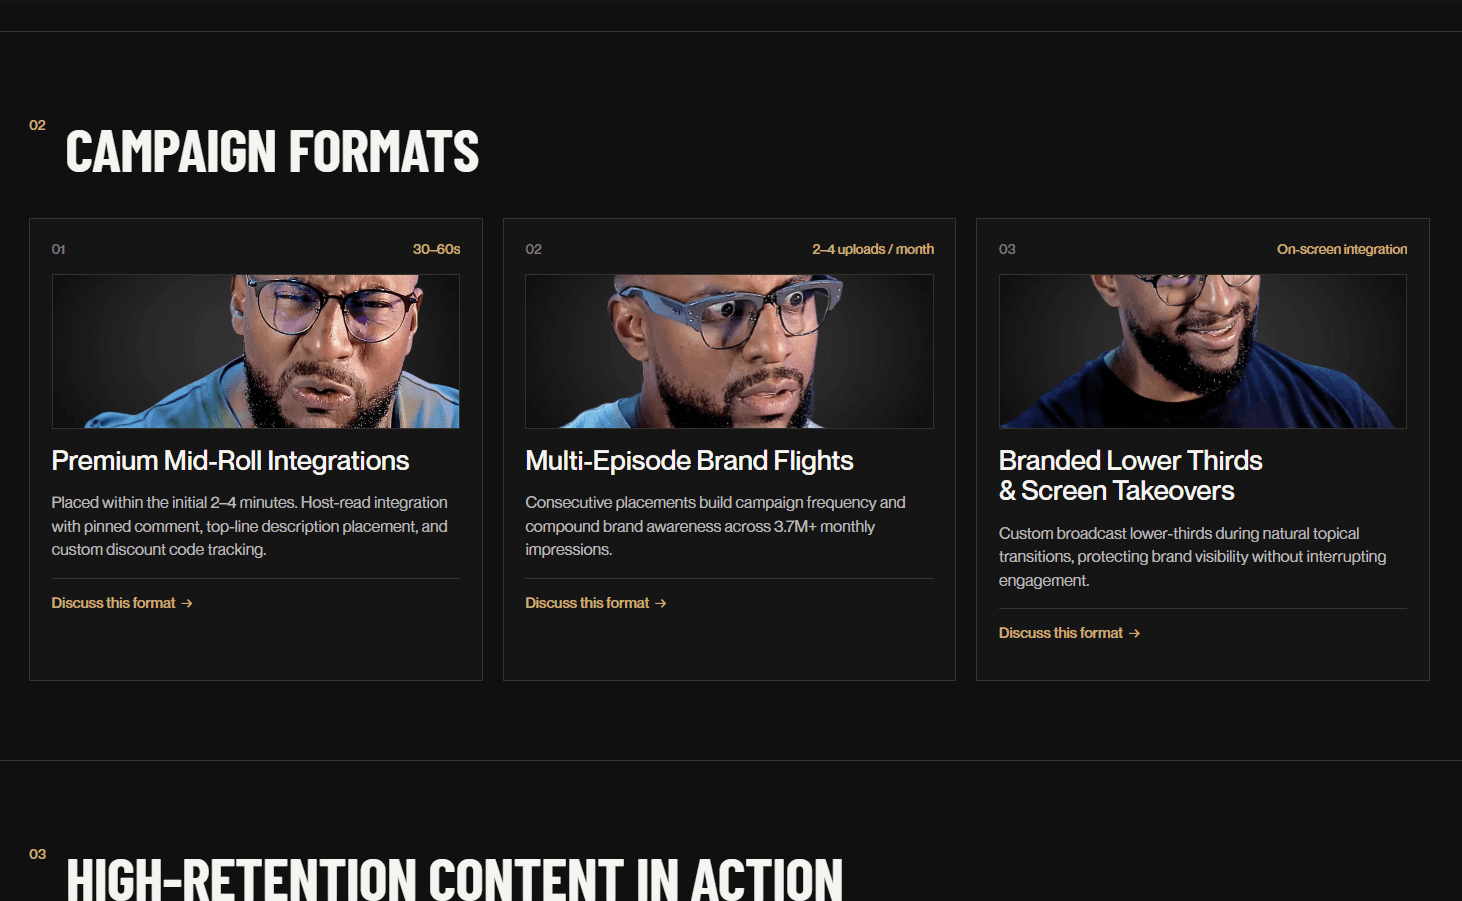This screenshot has width=1462, height=901.
Task: Select the Premium Mid-Roll Integrations thumbnail image
Action: (x=256, y=351)
